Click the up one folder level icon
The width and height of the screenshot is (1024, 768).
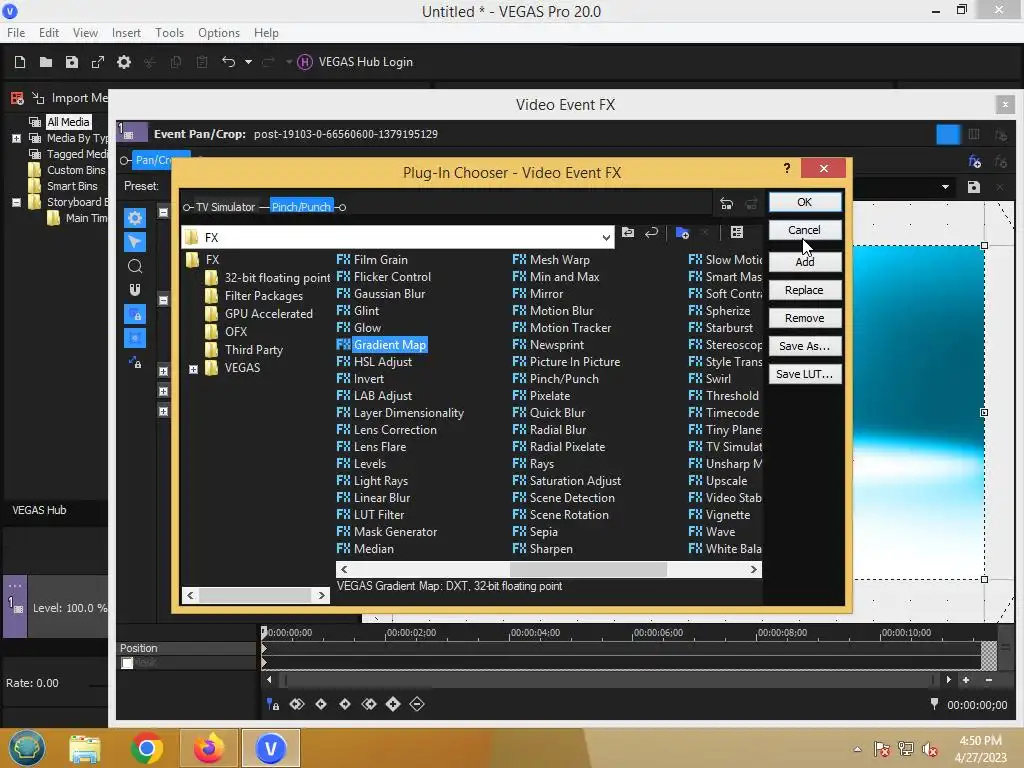(x=628, y=232)
